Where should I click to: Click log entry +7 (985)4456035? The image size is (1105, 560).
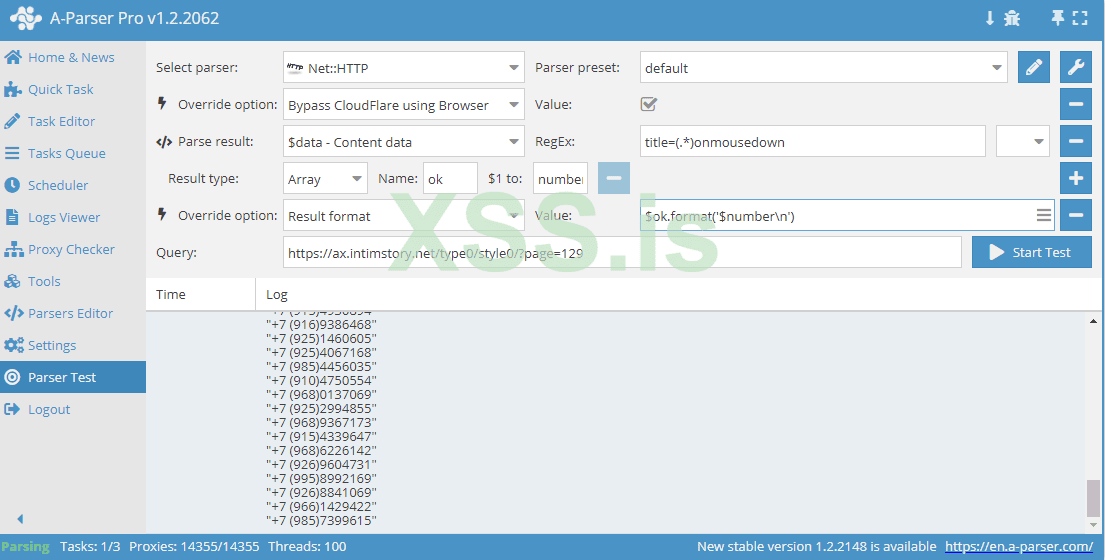[x=321, y=366]
